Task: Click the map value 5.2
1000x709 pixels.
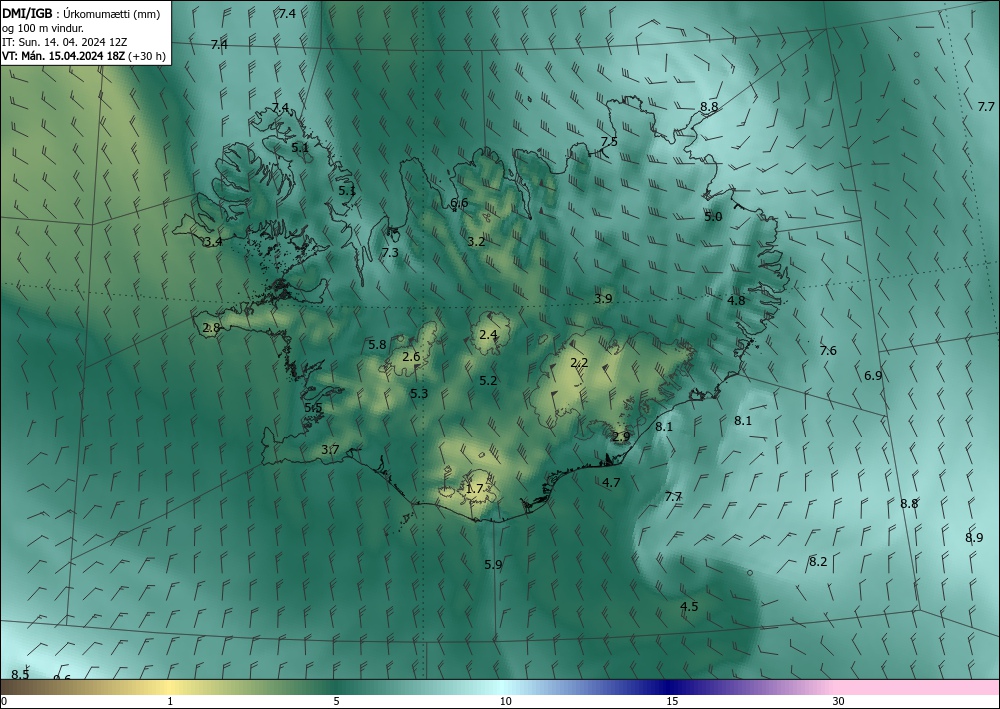Action: click(488, 381)
